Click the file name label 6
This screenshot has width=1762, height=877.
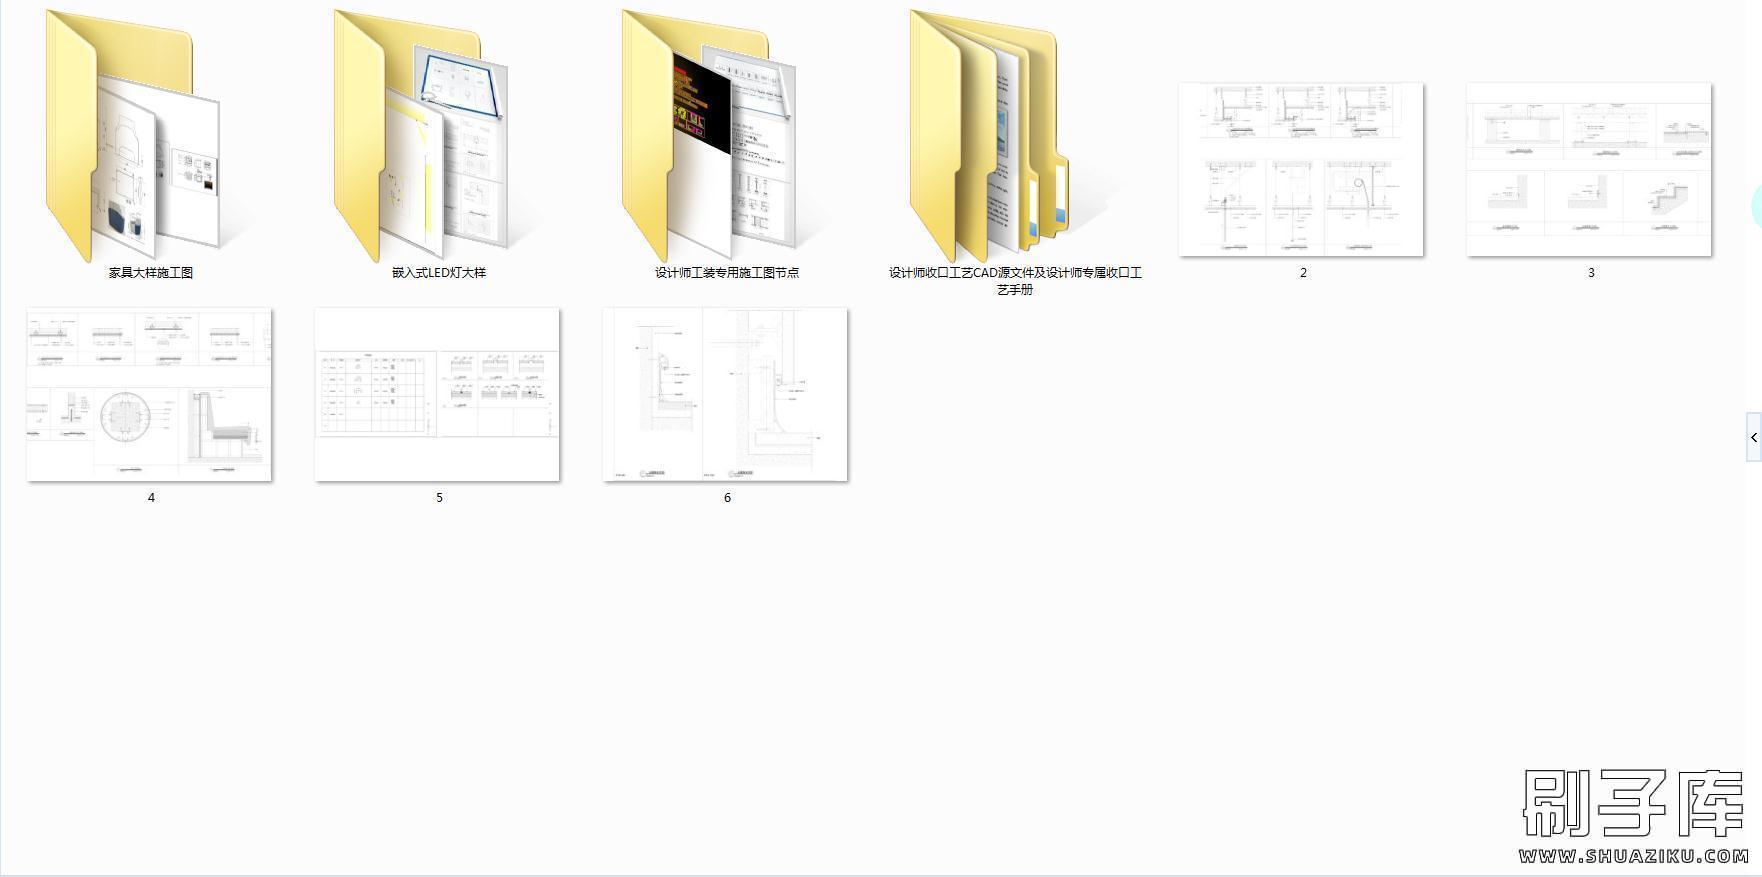pos(727,497)
